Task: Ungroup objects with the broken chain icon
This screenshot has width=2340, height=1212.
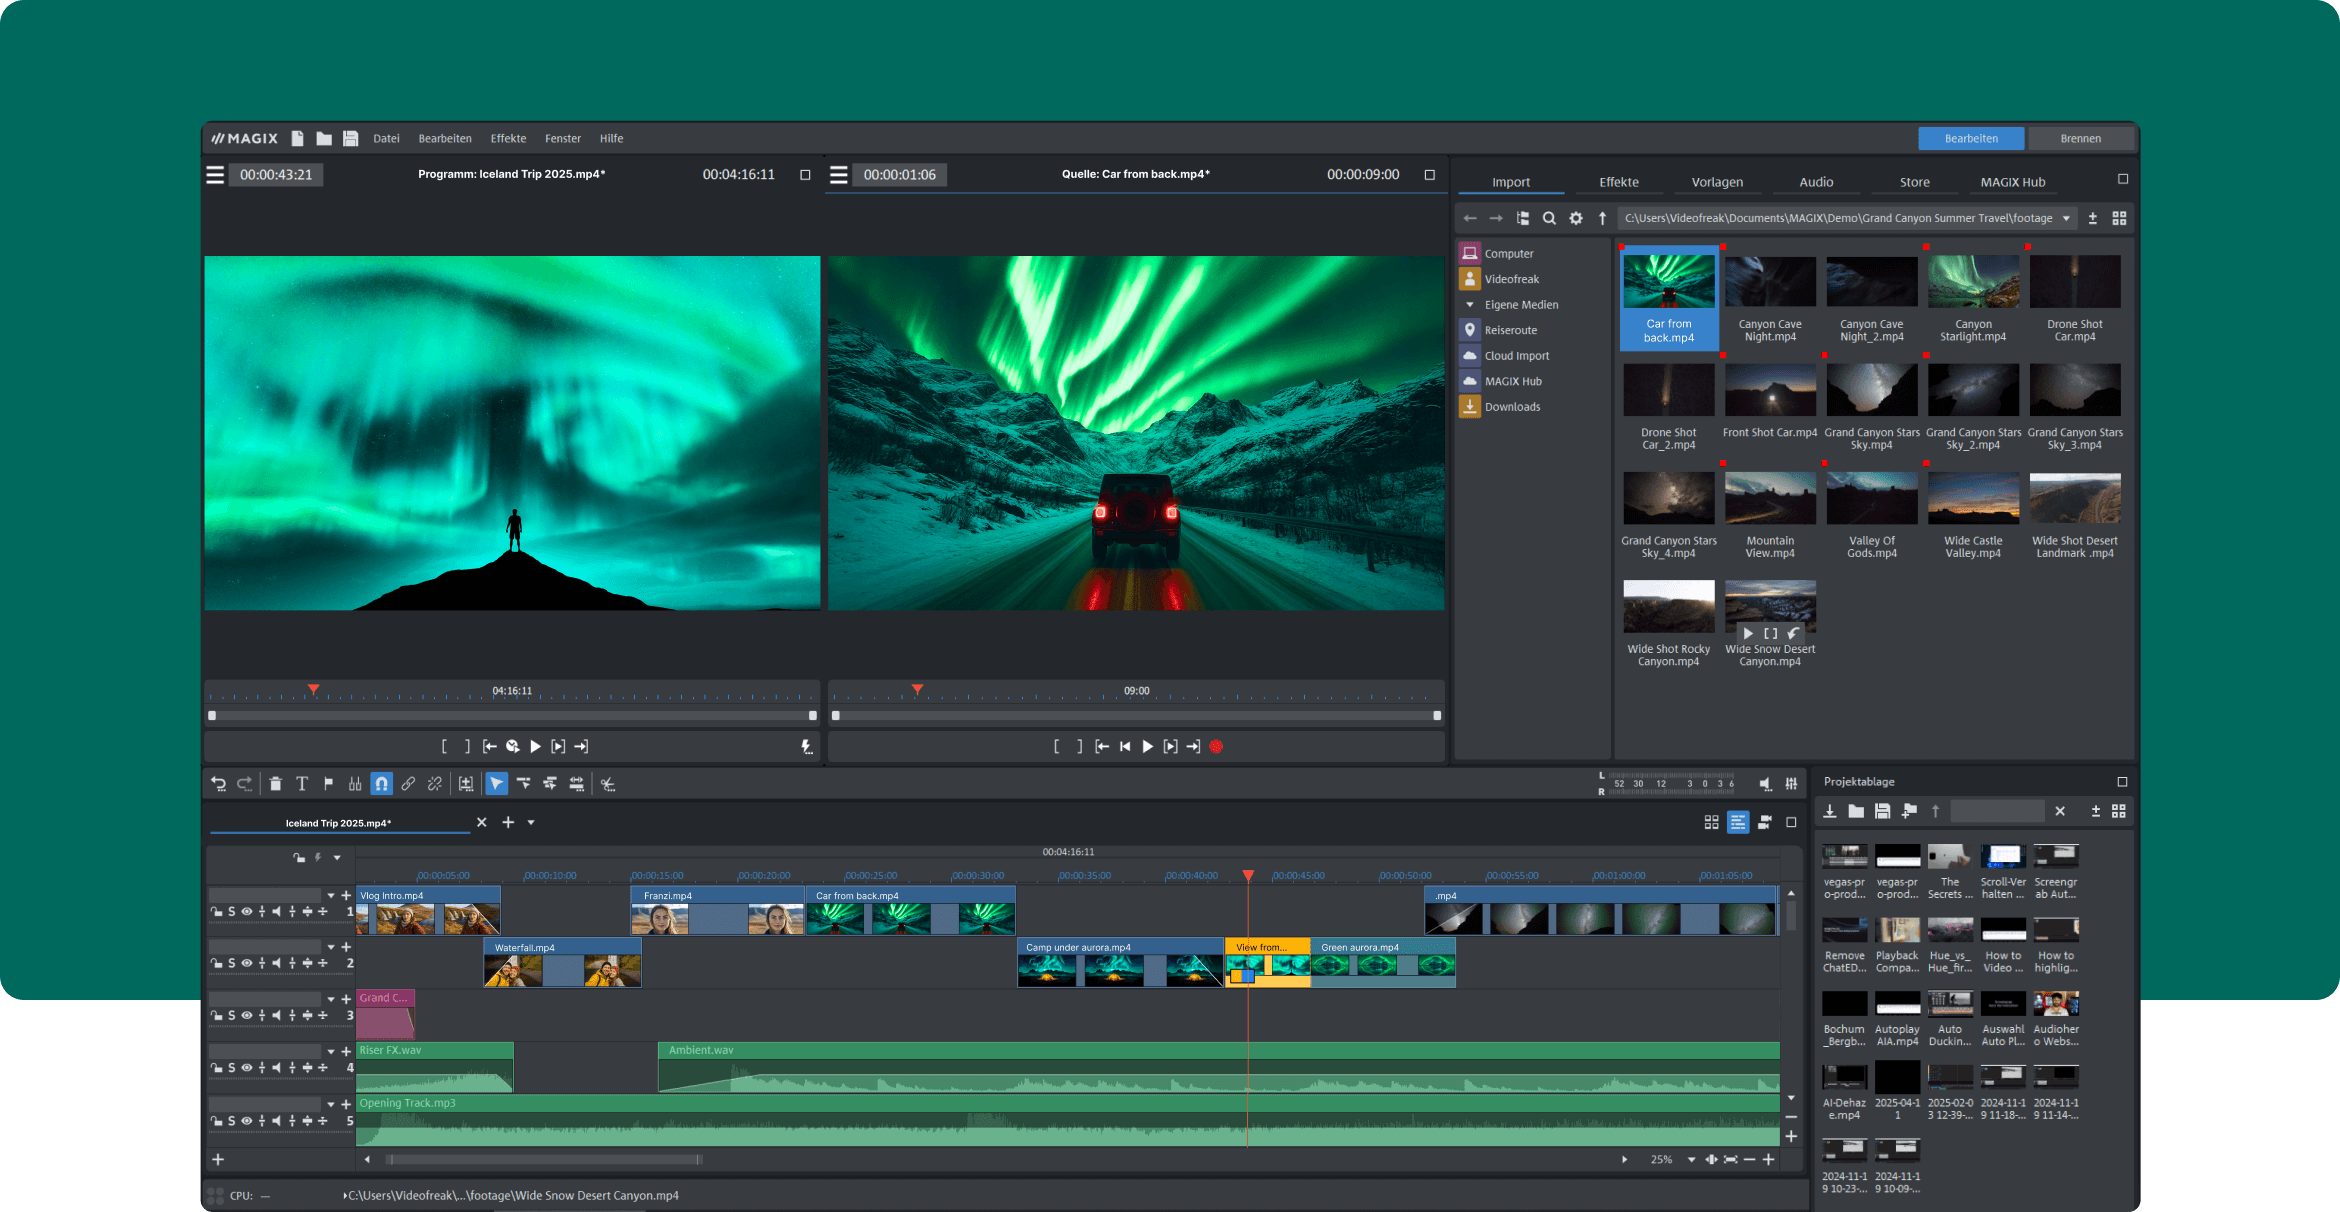Action: point(436,783)
